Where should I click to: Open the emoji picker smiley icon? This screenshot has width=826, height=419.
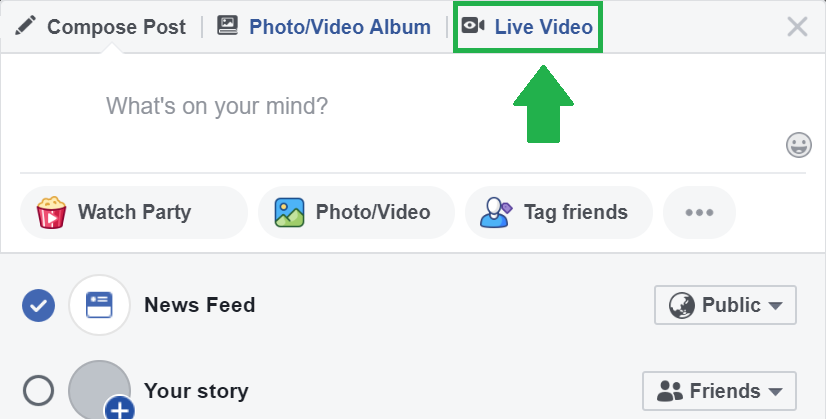coord(799,145)
